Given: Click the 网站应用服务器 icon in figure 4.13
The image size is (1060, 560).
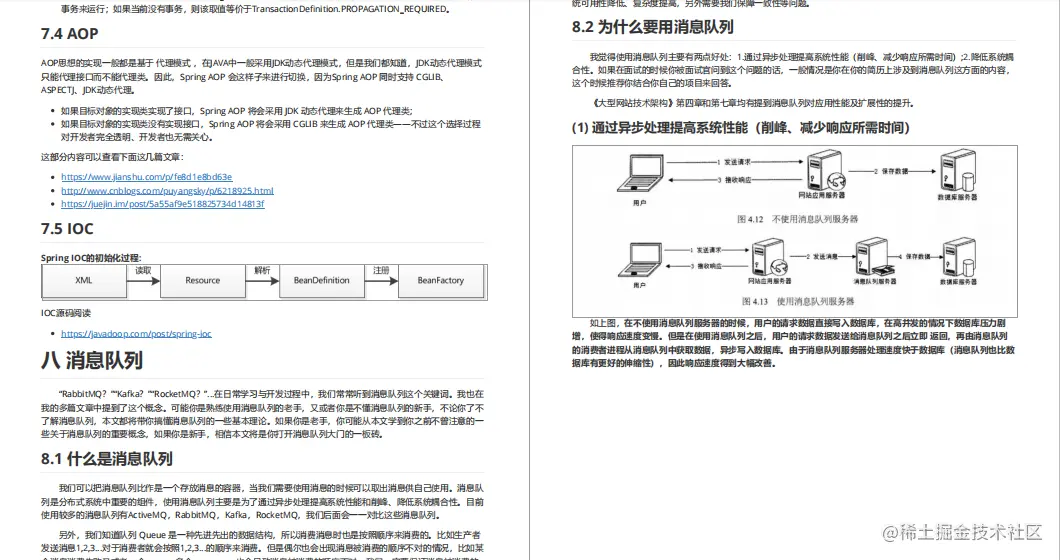Looking at the screenshot, I should pyautogui.click(x=769, y=258).
